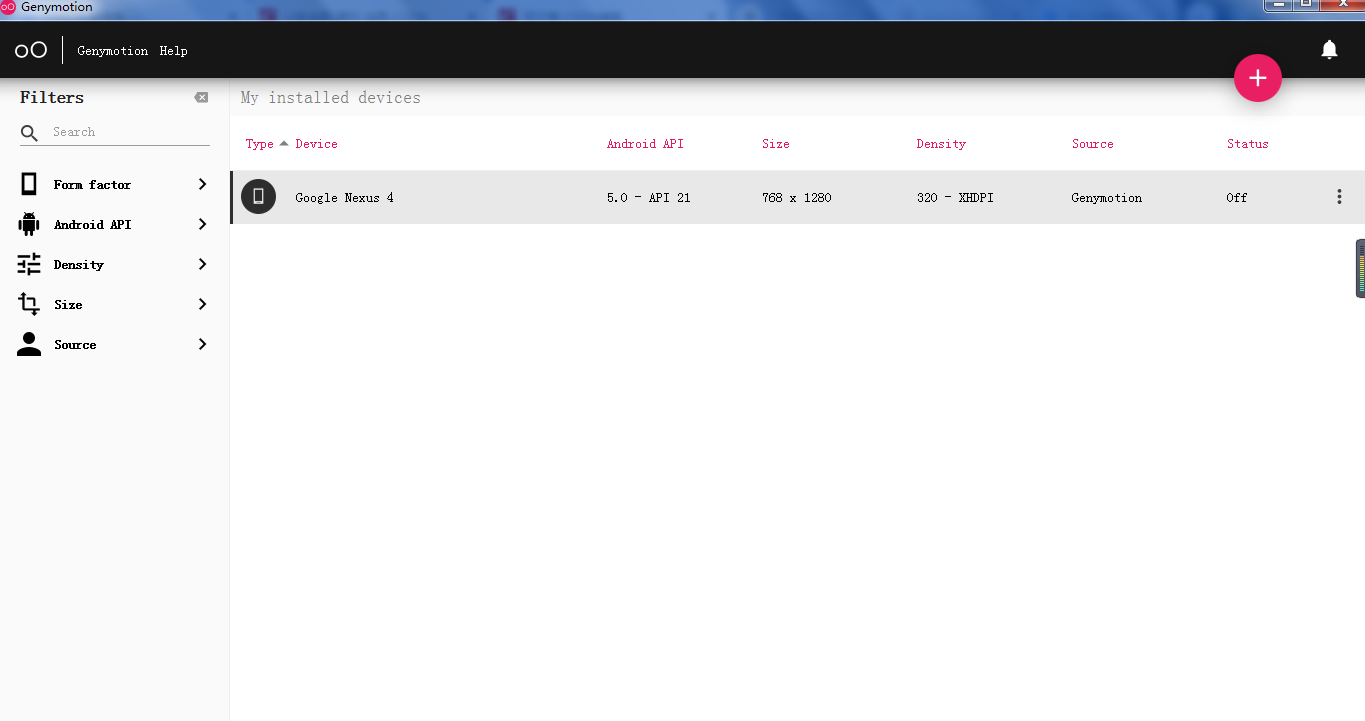Sort devices by Type column
Viewport: 1365px width, 721px height.
[260, 144]
